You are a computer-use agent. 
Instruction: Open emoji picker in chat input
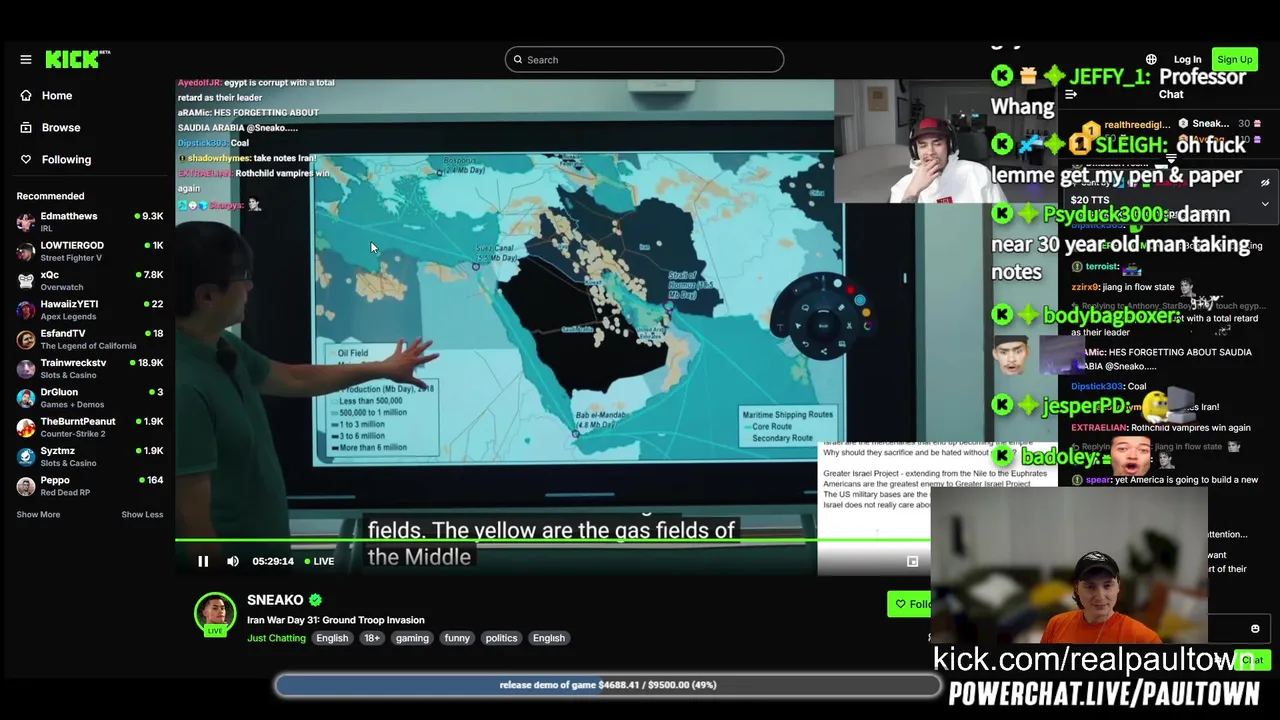[x=1255, y=629]
